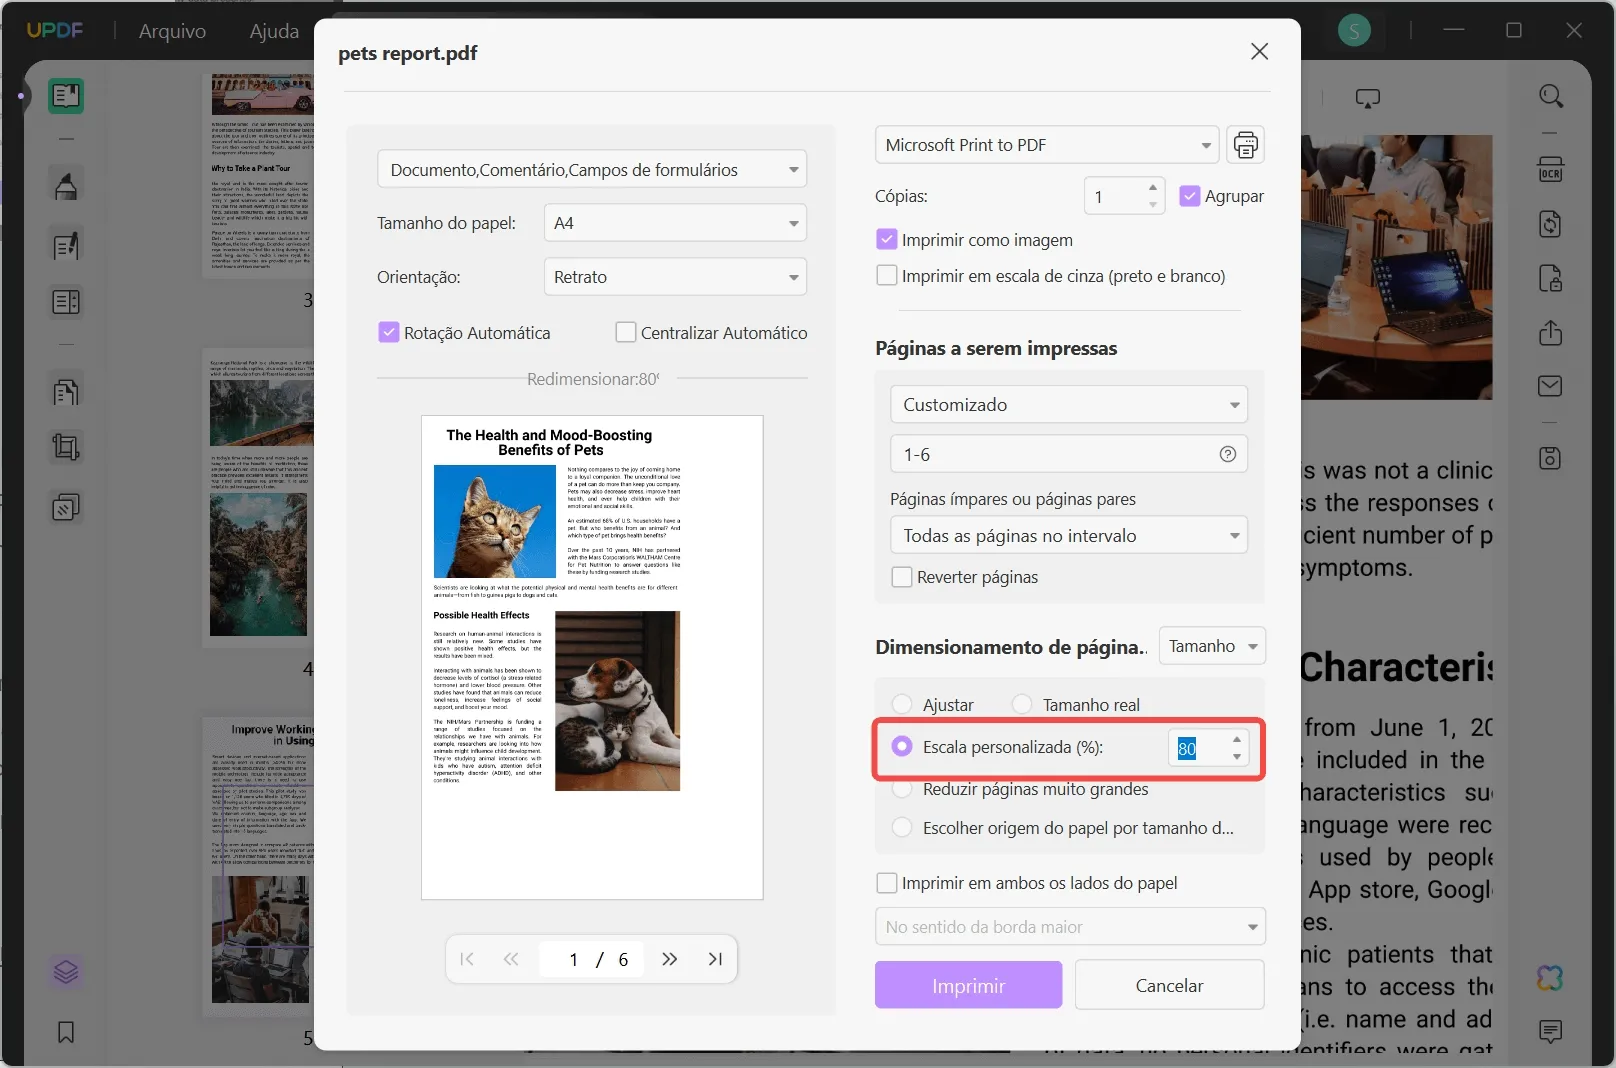Share the document via the export icon
The width and height of the screenshot is (1616, 1068).
(x=1551, y=331)
